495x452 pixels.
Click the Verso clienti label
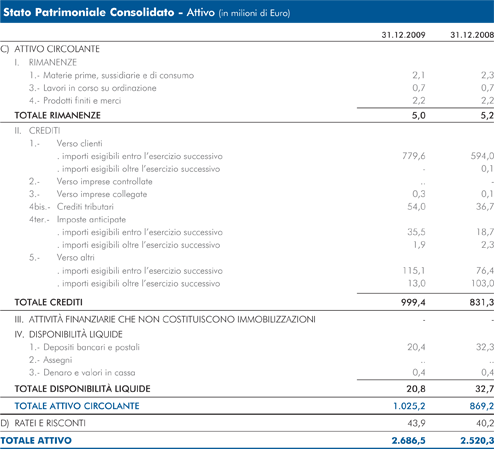point(79,143)
